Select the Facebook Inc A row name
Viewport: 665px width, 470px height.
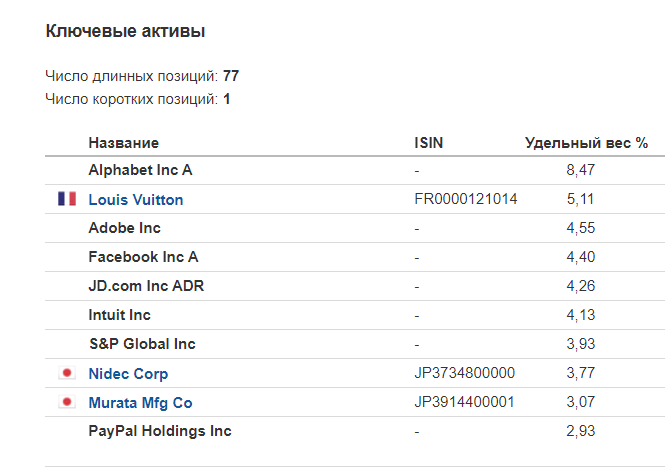[x=143, y=257]
